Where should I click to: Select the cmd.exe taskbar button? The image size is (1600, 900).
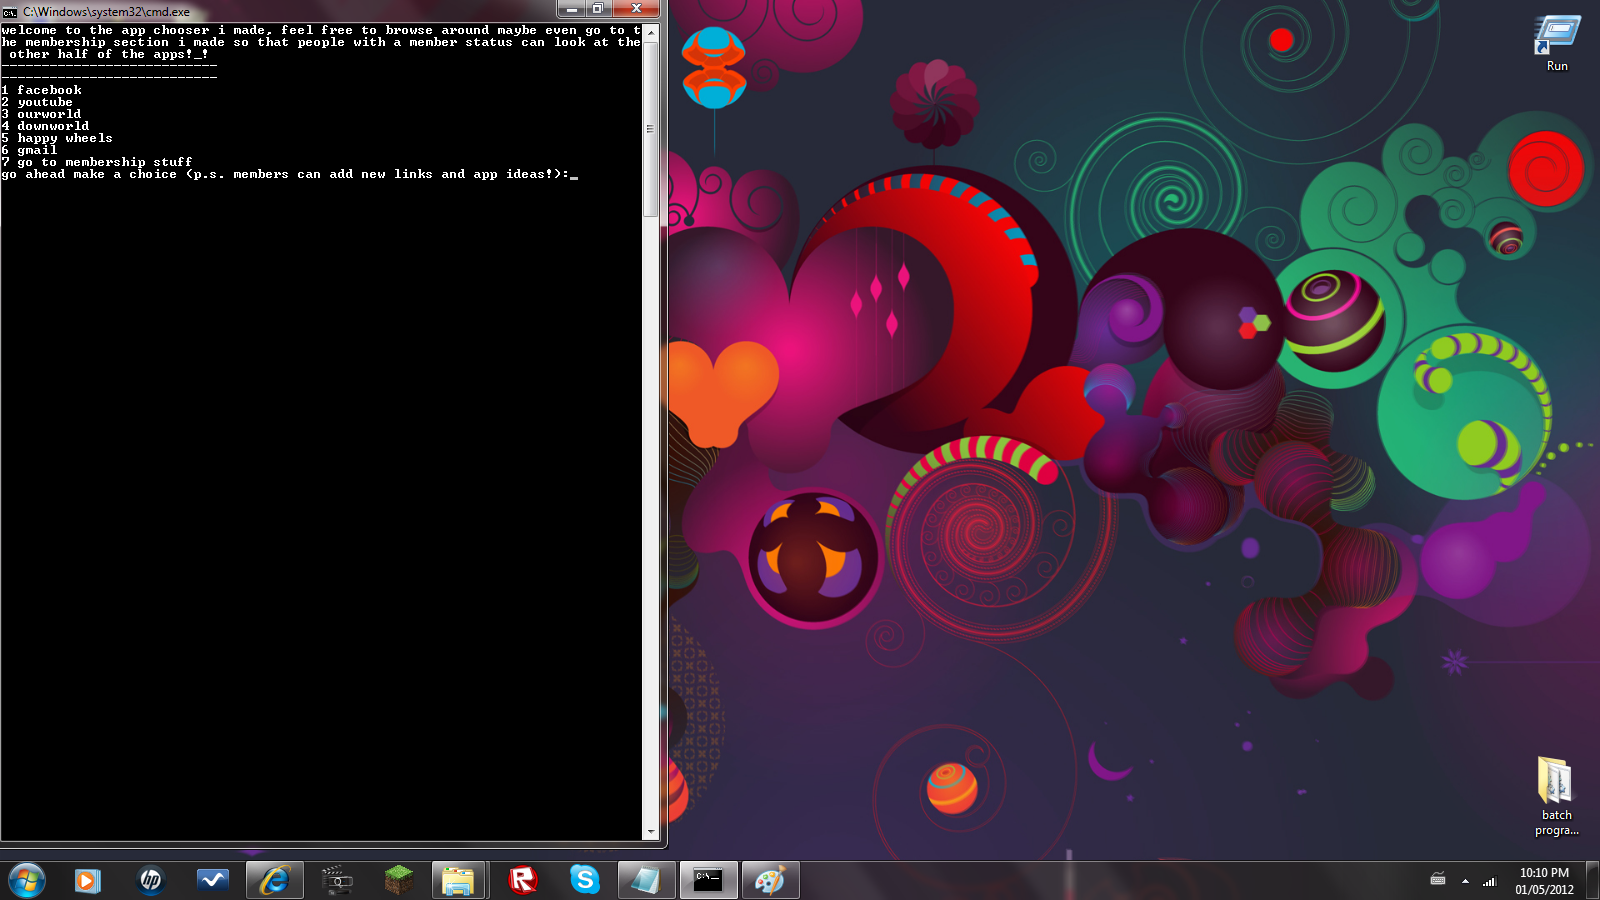pos(708,880)
